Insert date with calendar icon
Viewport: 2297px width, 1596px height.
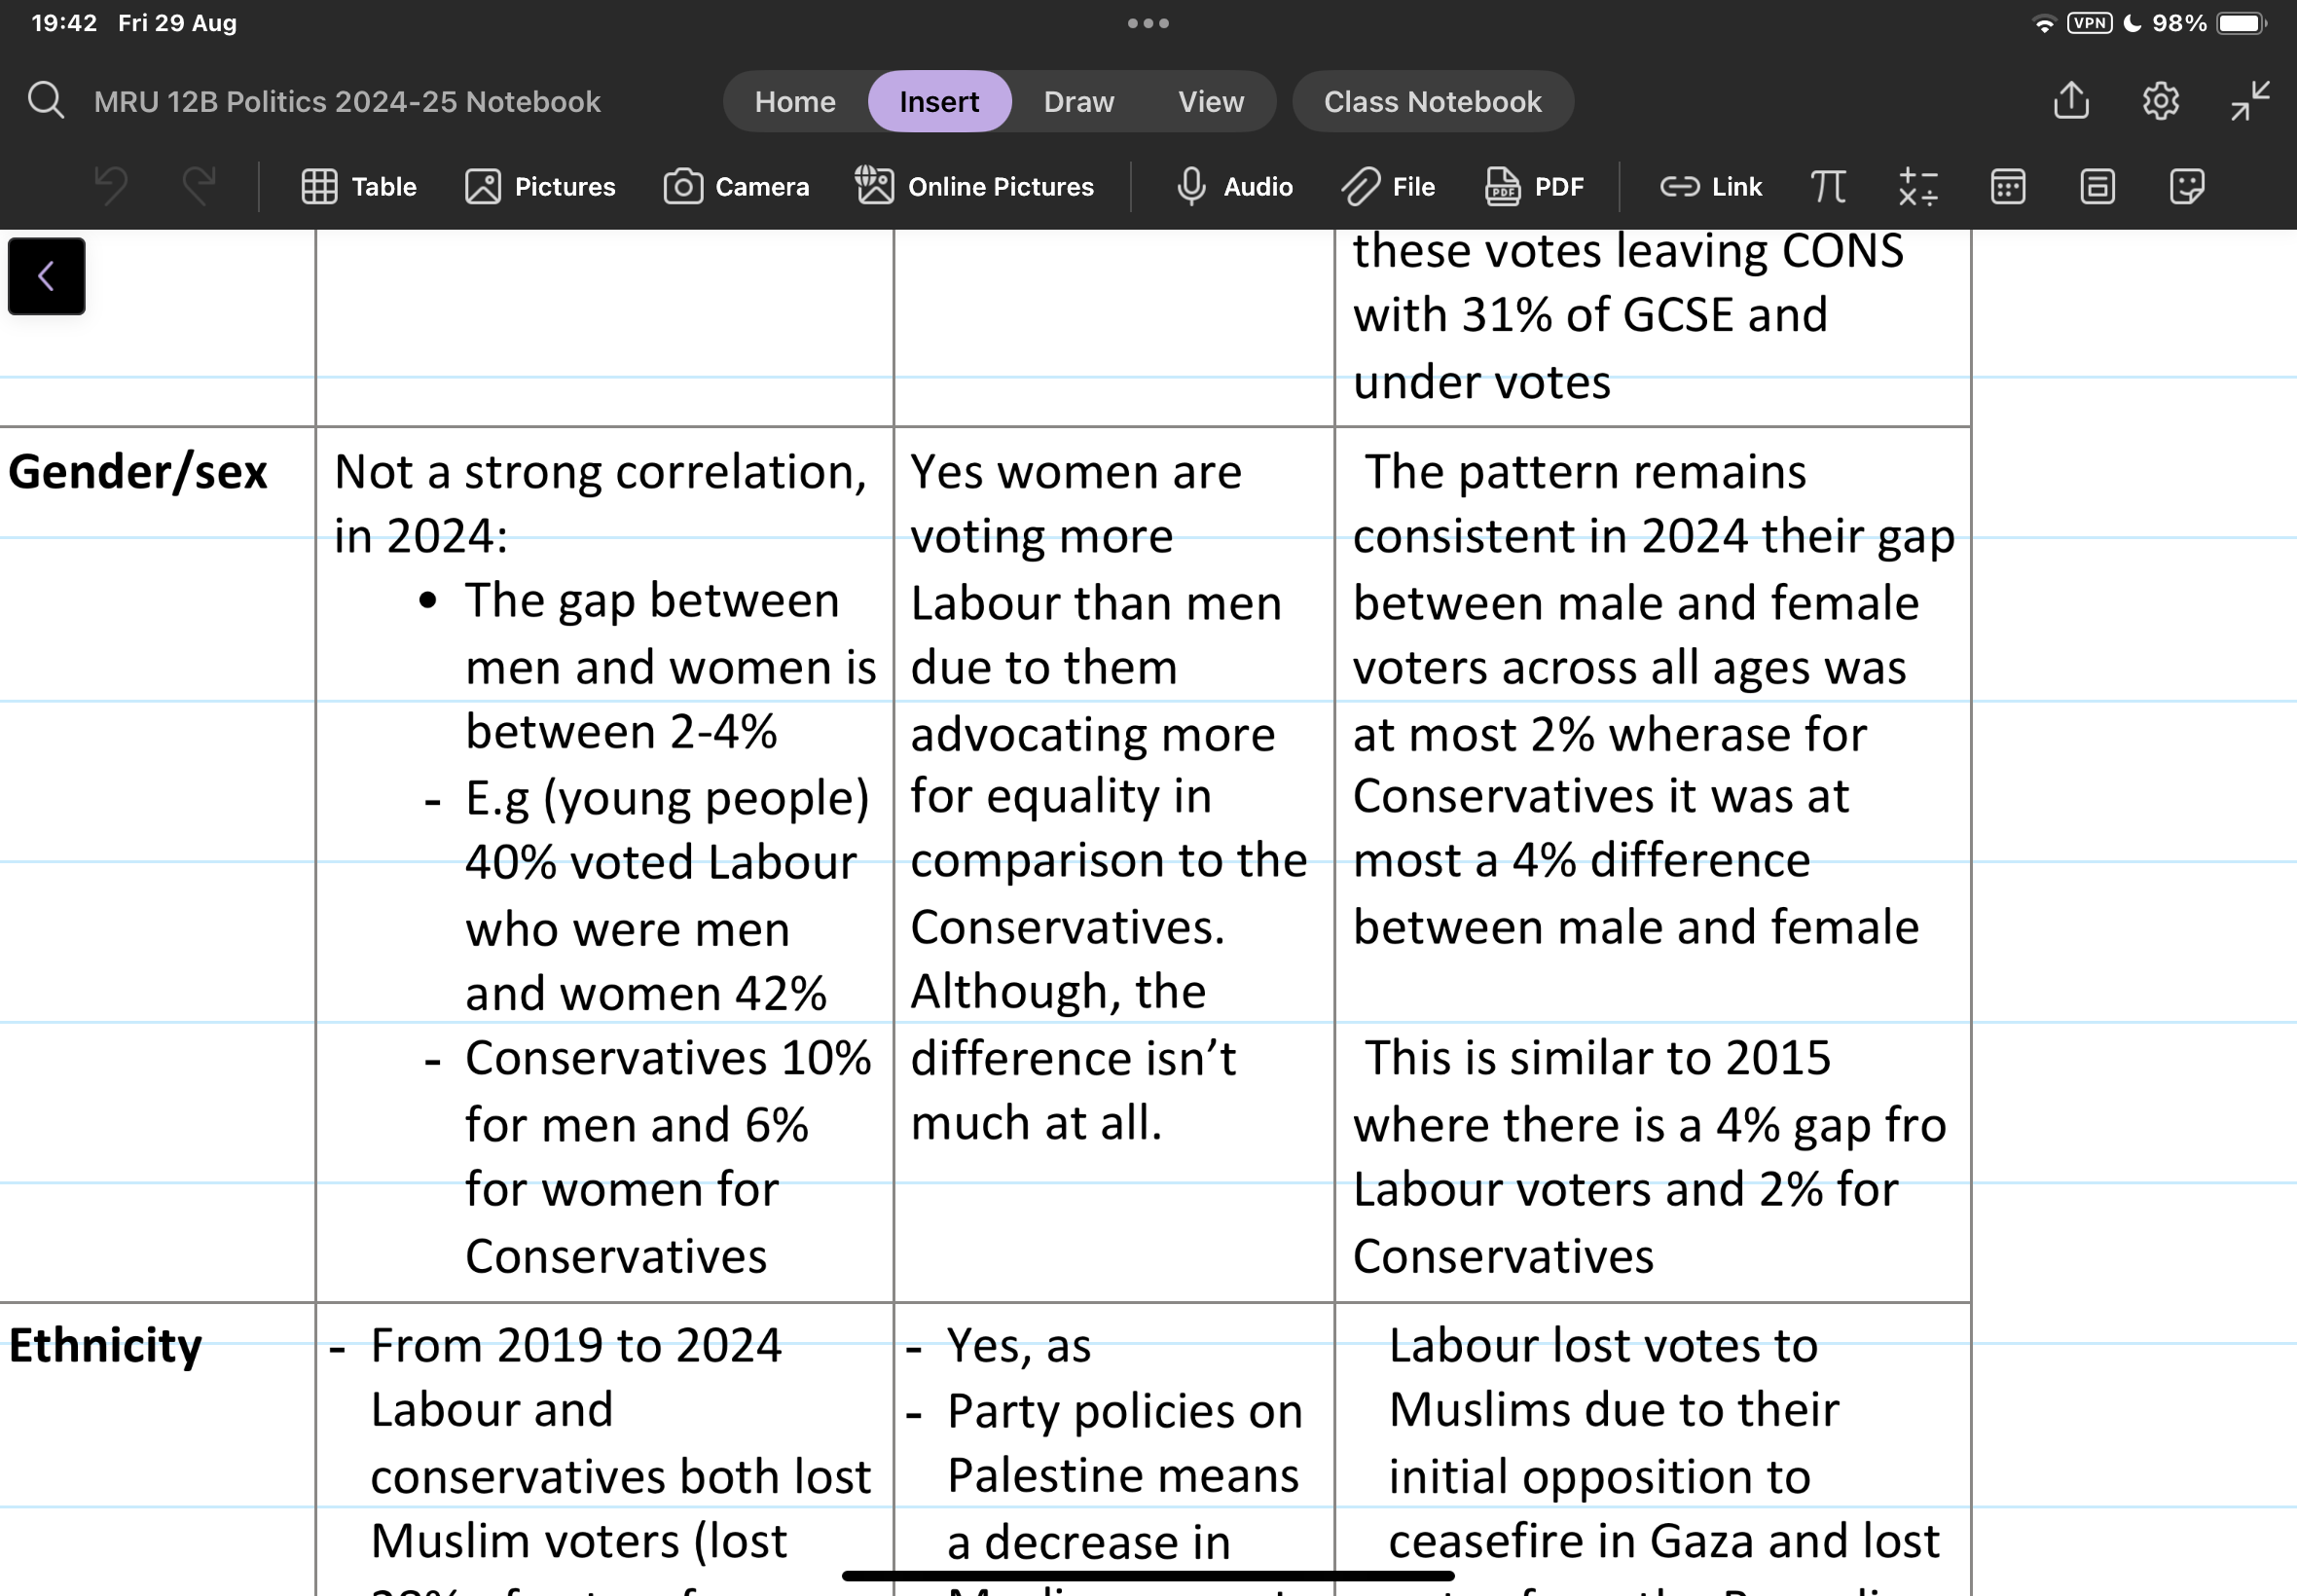(2008, 187)
